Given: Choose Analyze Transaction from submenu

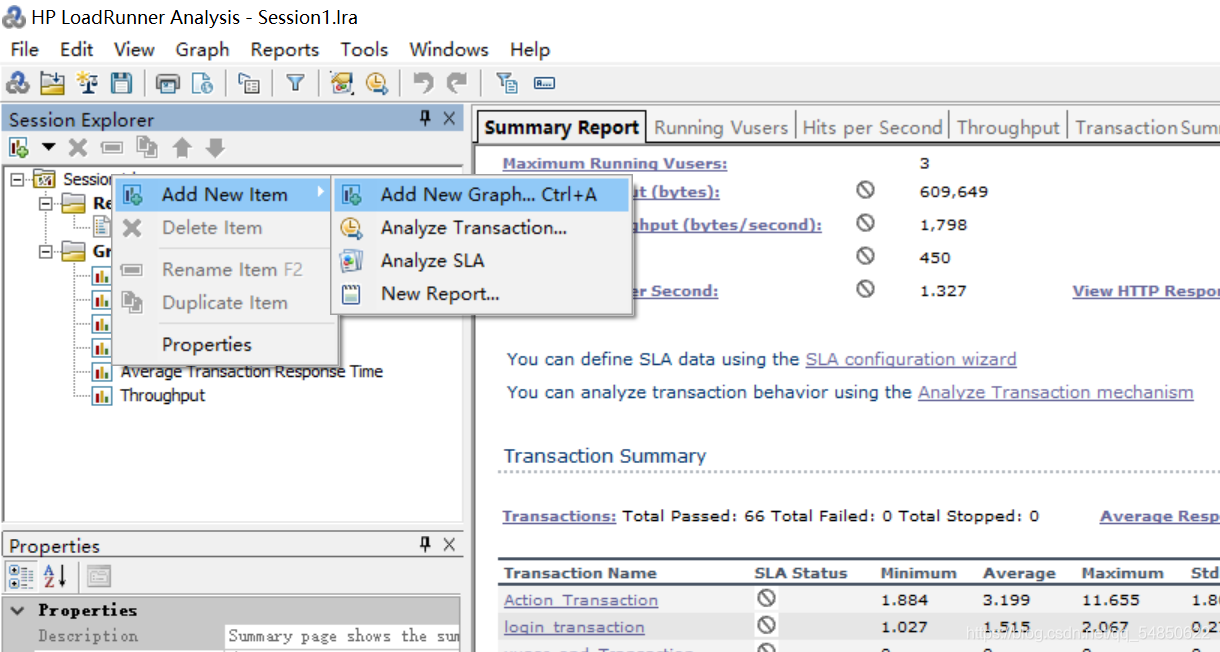Looking at the screenshot, I should [482, 227].
